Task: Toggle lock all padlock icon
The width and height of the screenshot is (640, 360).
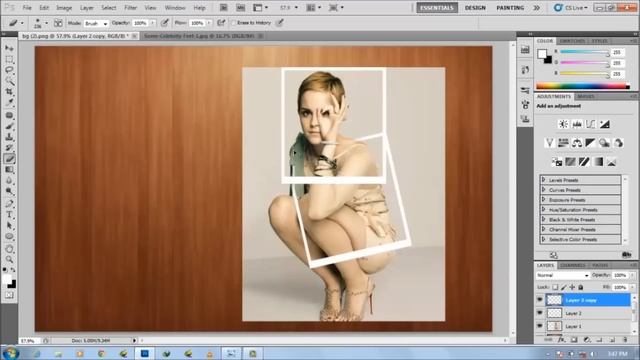Action: (x=580, y=287)
